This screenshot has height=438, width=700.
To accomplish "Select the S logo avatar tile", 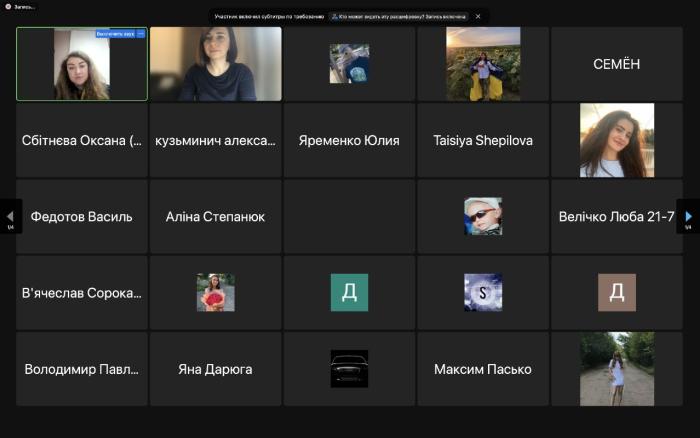I will (483, 293).
